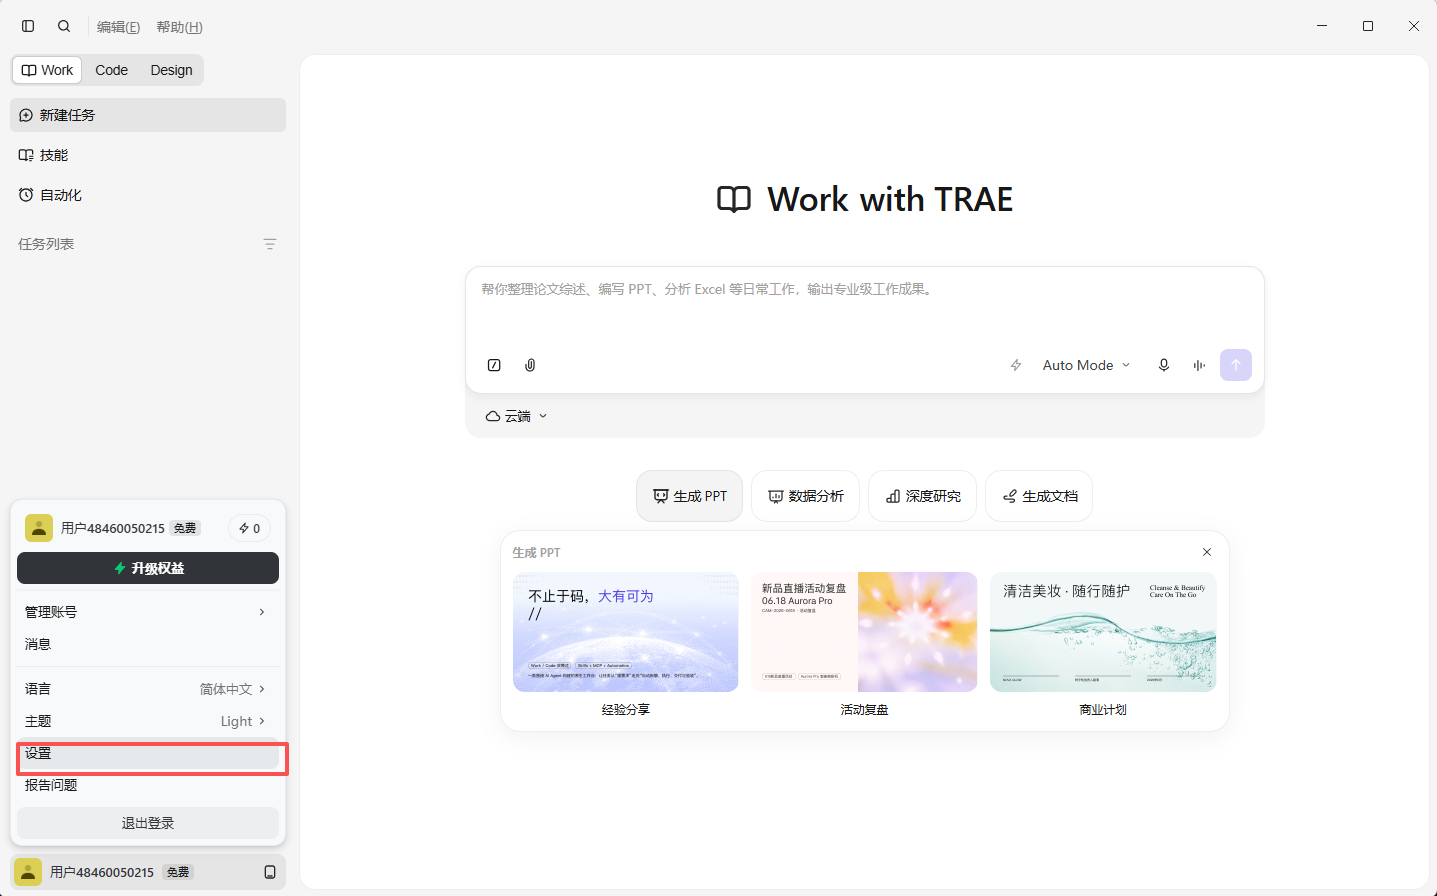Select the 数据分析 shortcut
1437x896 pixels.
805,496
